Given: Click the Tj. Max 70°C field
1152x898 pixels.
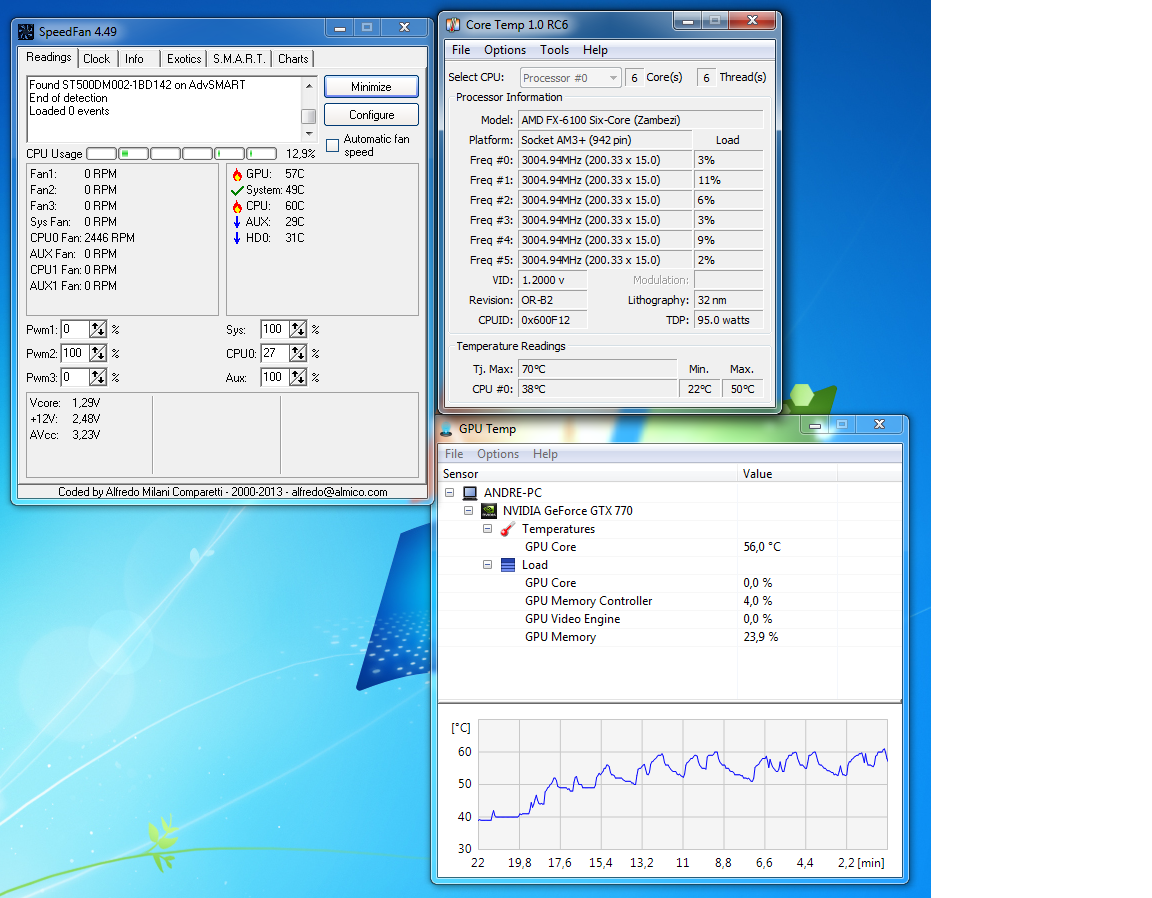Looking at the screenshot, I should tap(597, 369).
